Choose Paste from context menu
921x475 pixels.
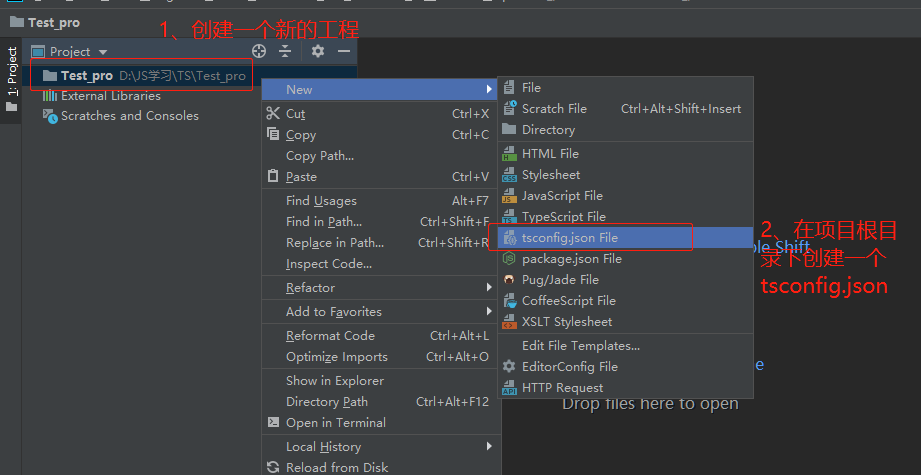point(379,177)
